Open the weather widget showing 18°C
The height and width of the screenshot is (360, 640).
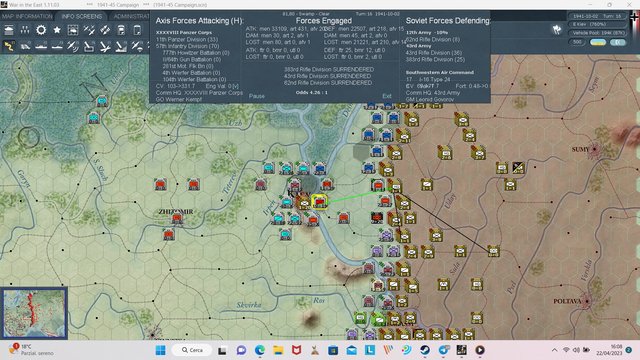tap(31, 350)
